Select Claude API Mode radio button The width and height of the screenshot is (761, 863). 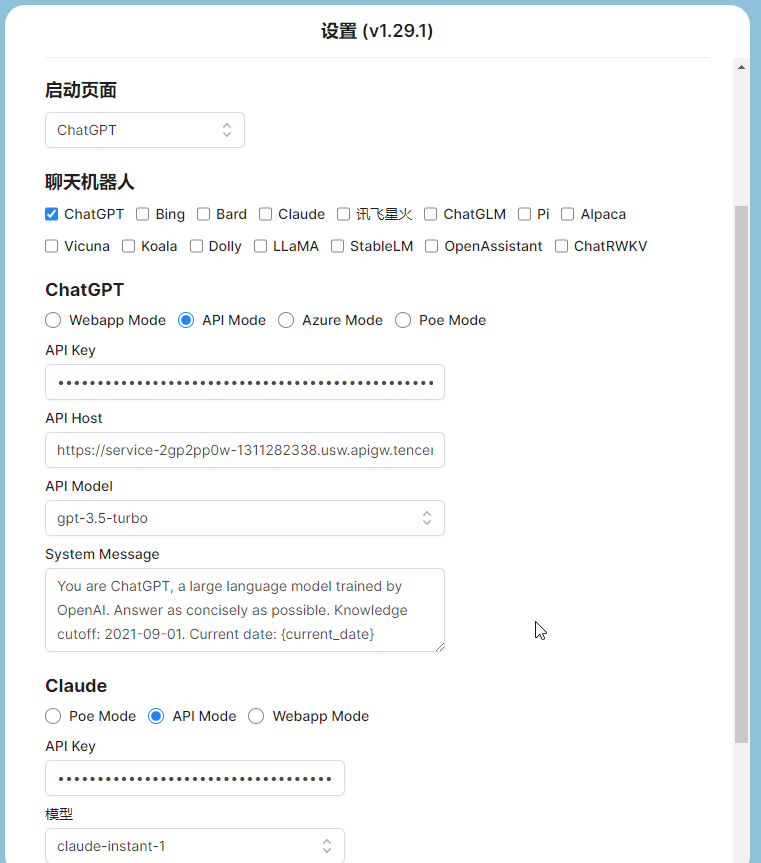(156, 716)
